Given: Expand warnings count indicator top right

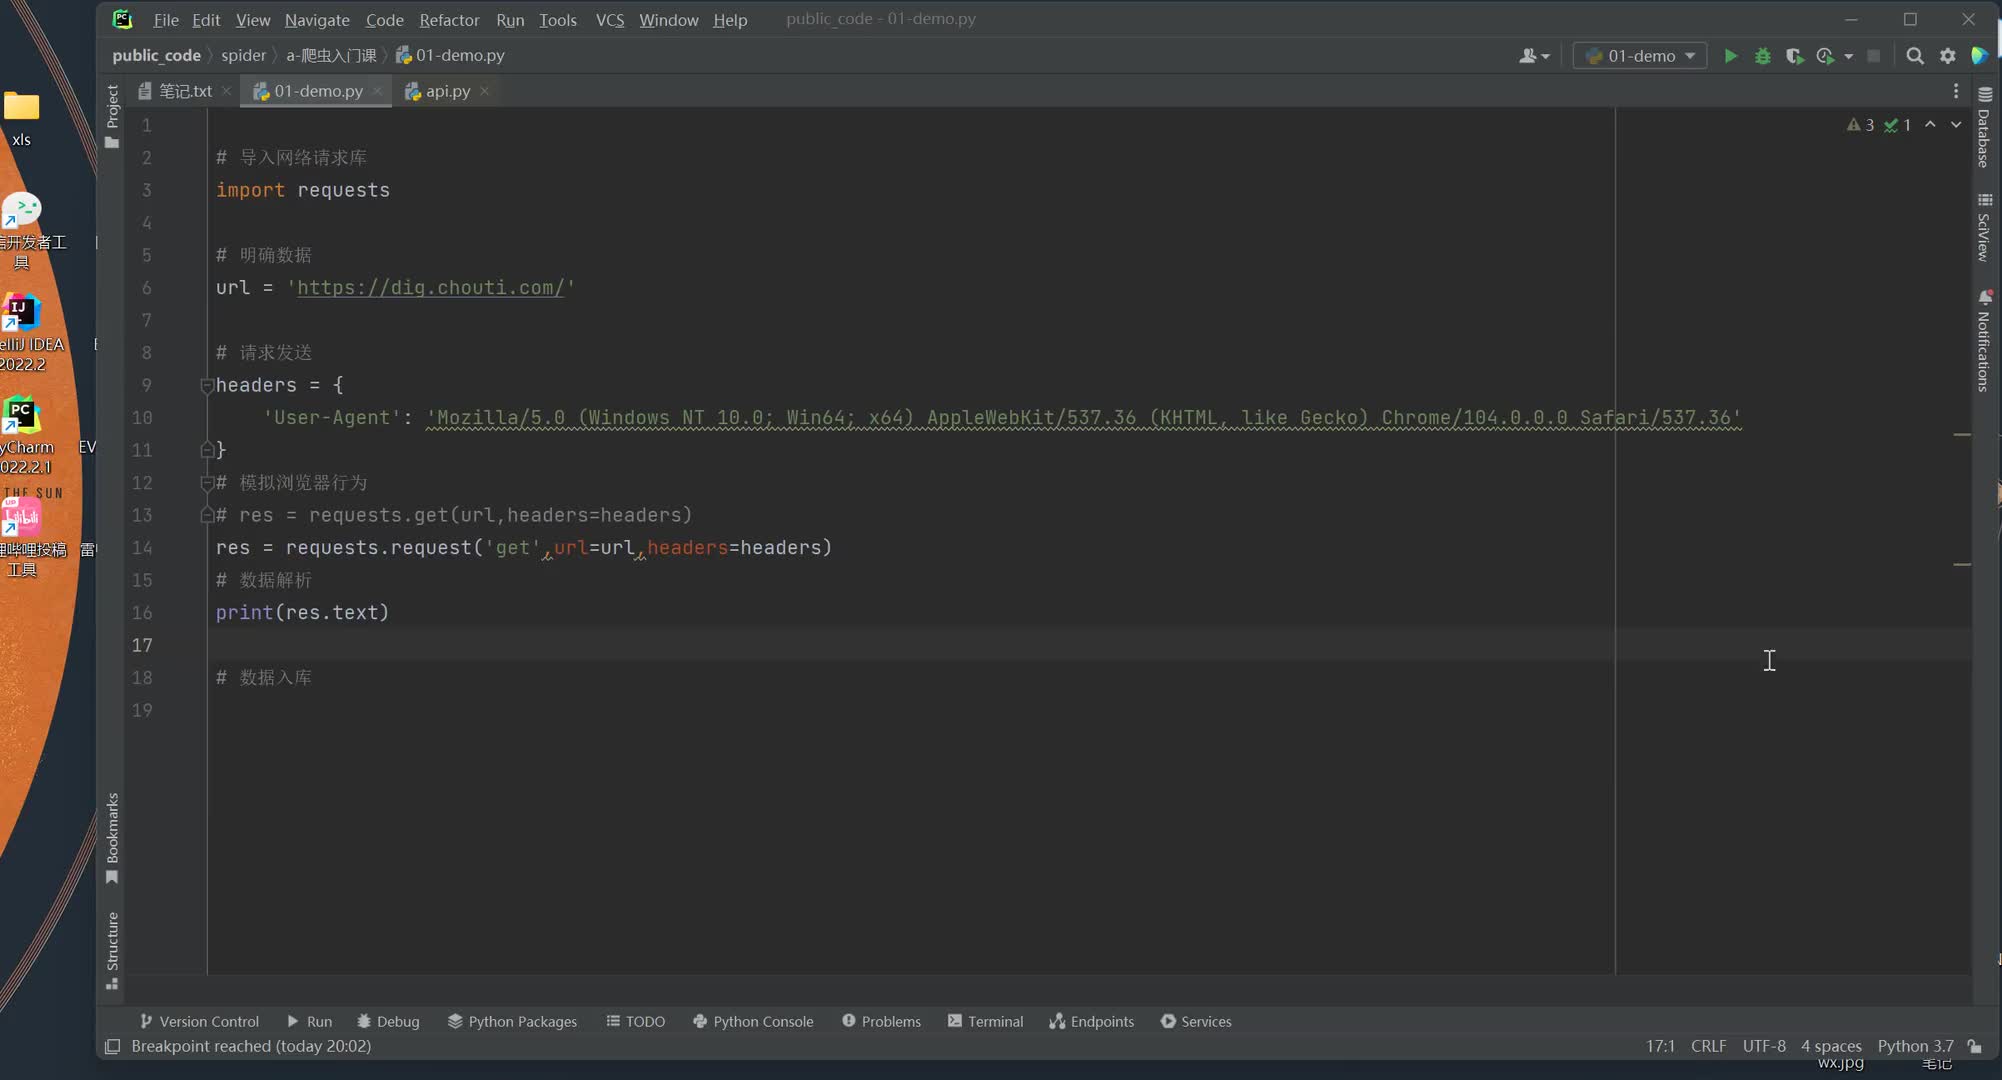Looking at the screenshot, I should (1860, 125).
